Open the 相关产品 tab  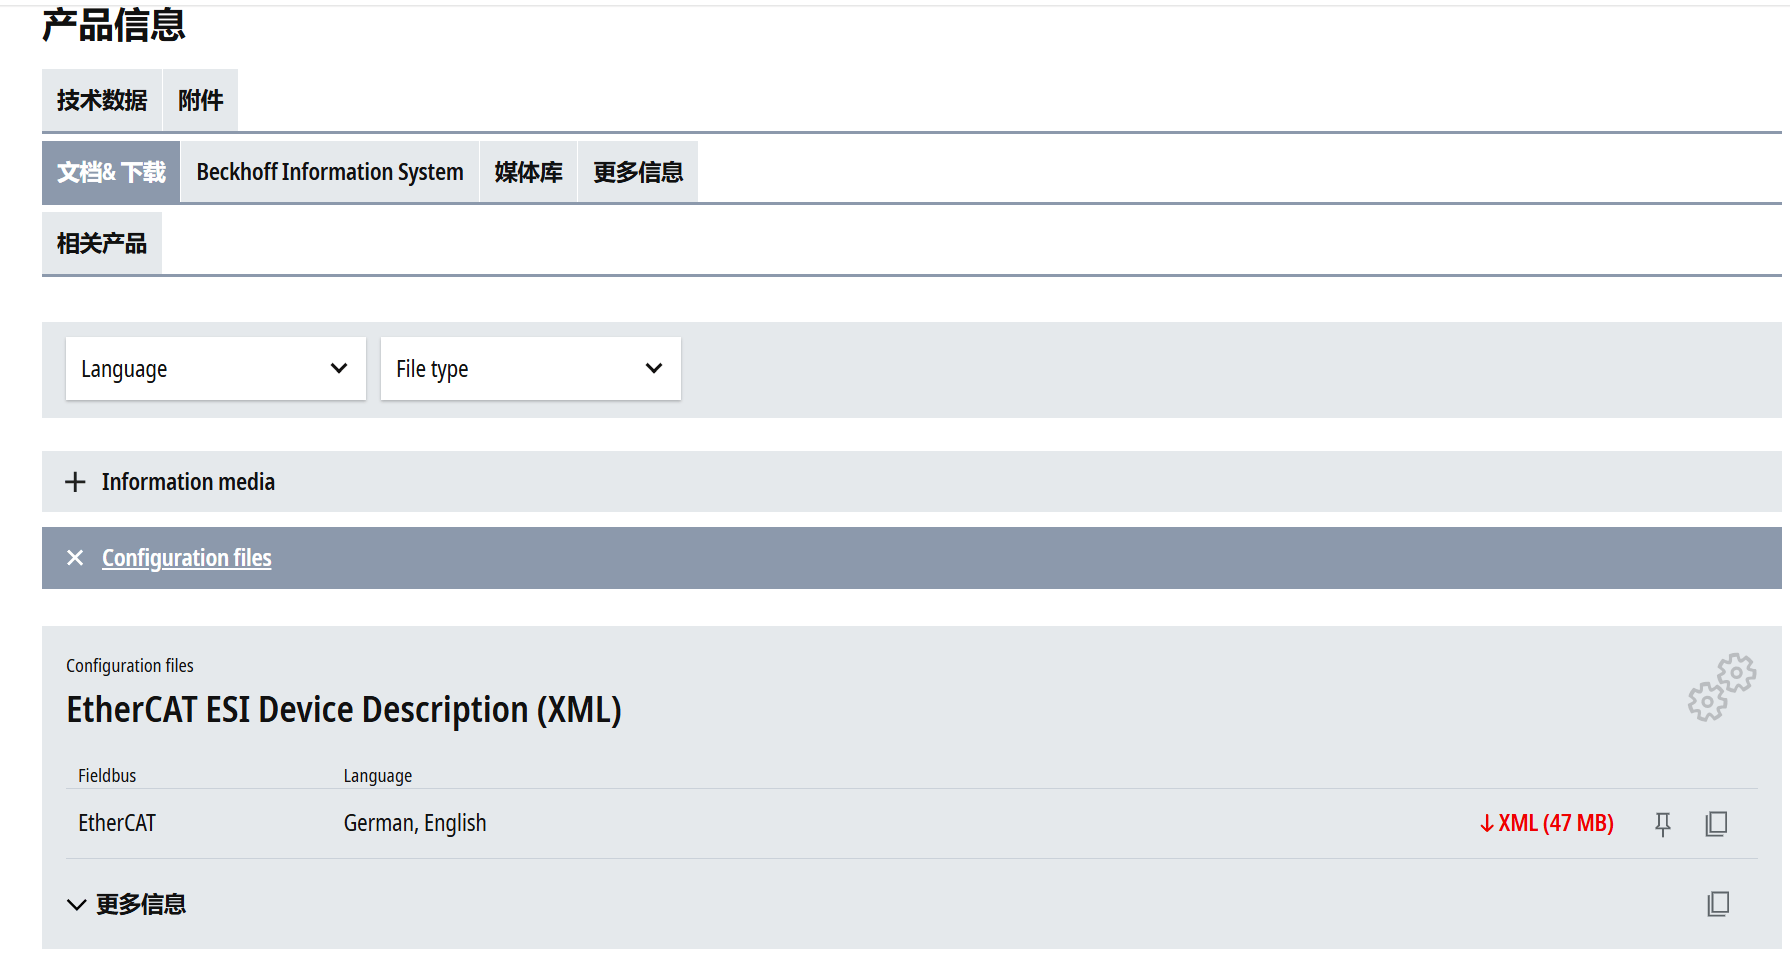point(102,243)
